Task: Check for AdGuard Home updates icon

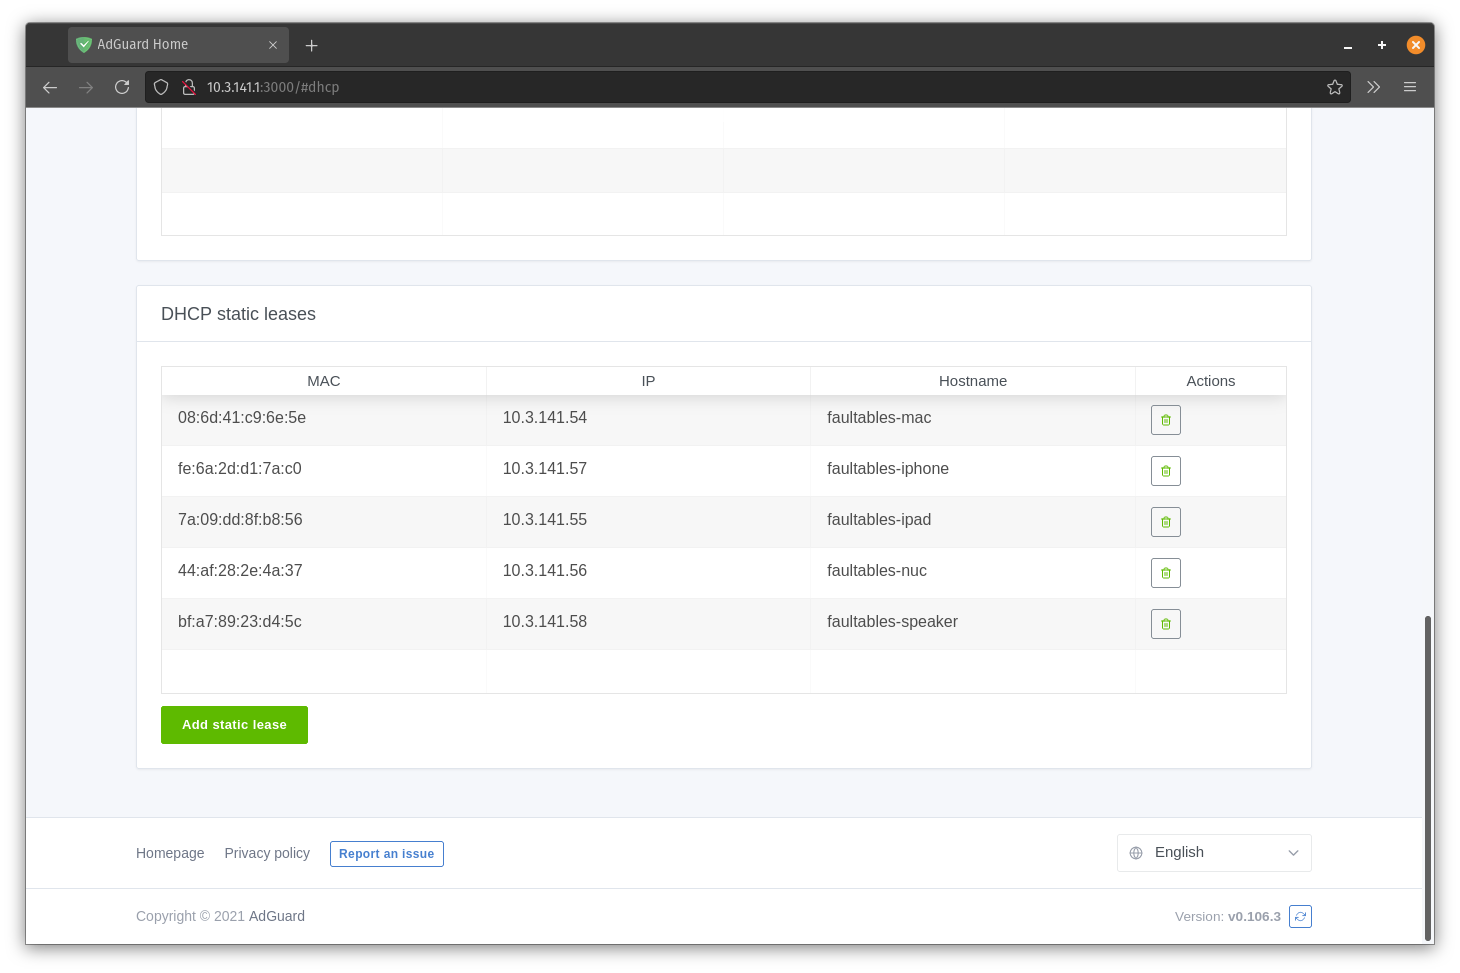Action: [1300, 916]
